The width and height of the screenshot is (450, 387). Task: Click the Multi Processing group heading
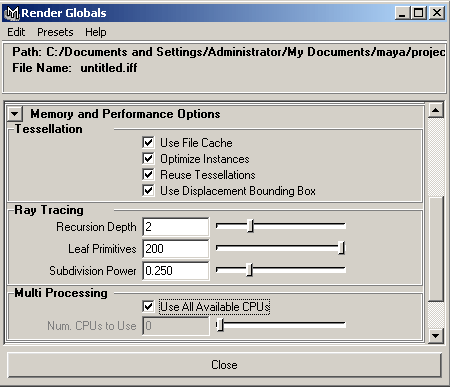coord(61,293)
